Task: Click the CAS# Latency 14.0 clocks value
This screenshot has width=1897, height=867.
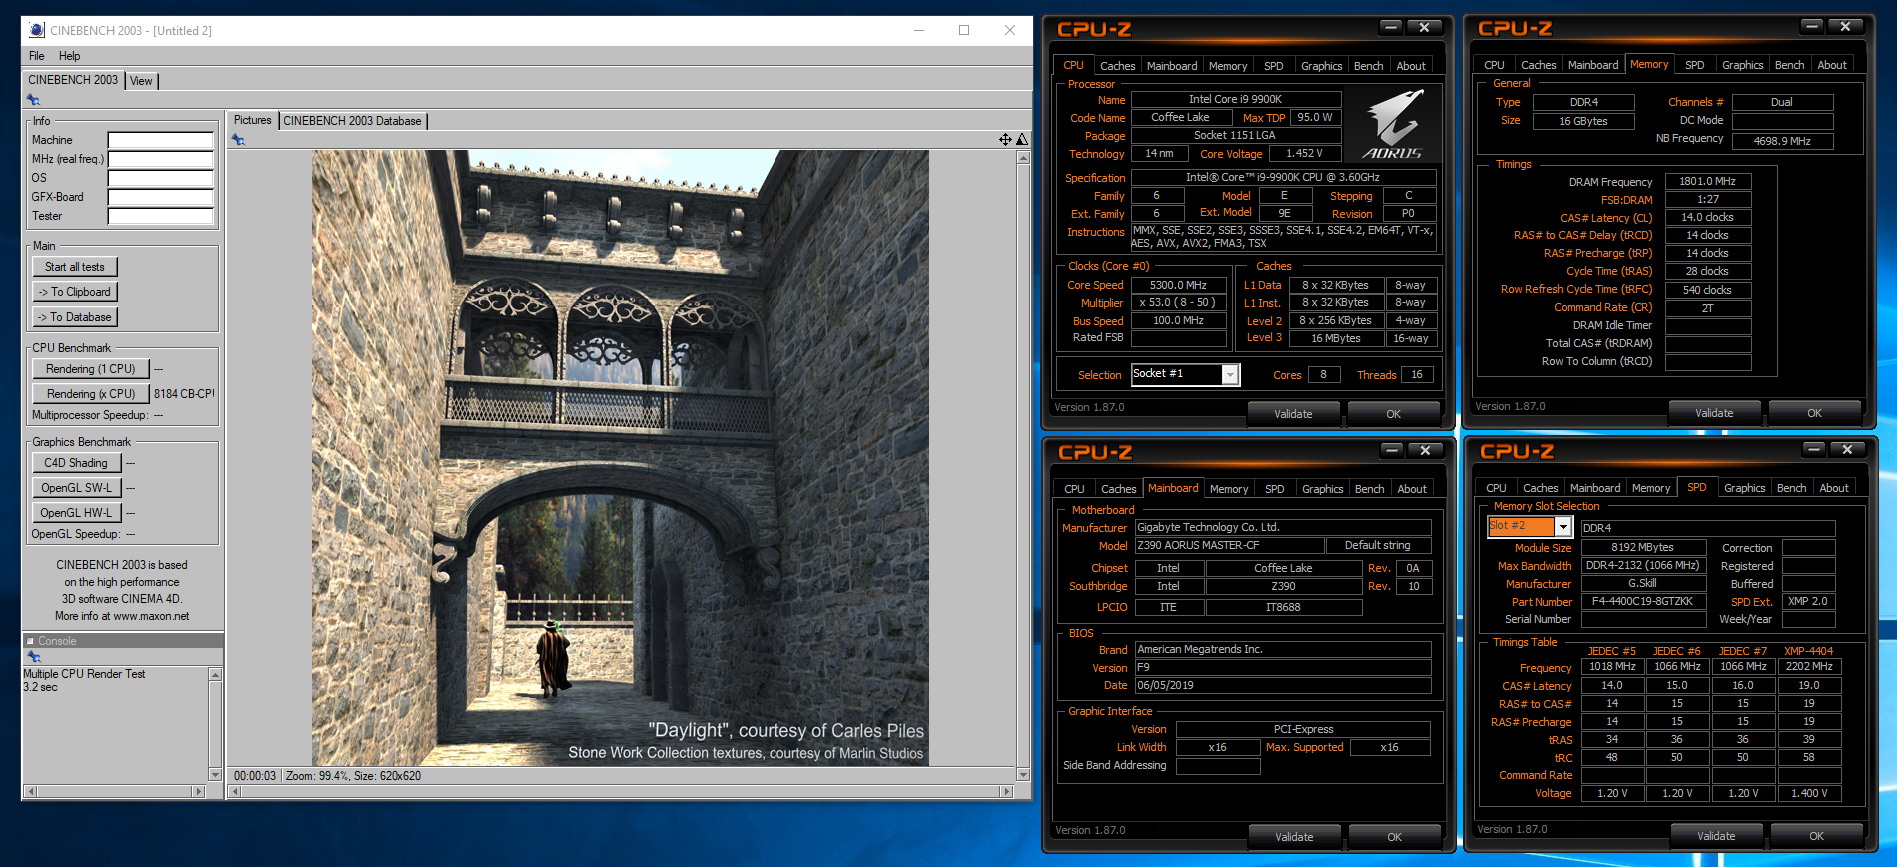Action: pyautogui.click(x=1707, y=217)
